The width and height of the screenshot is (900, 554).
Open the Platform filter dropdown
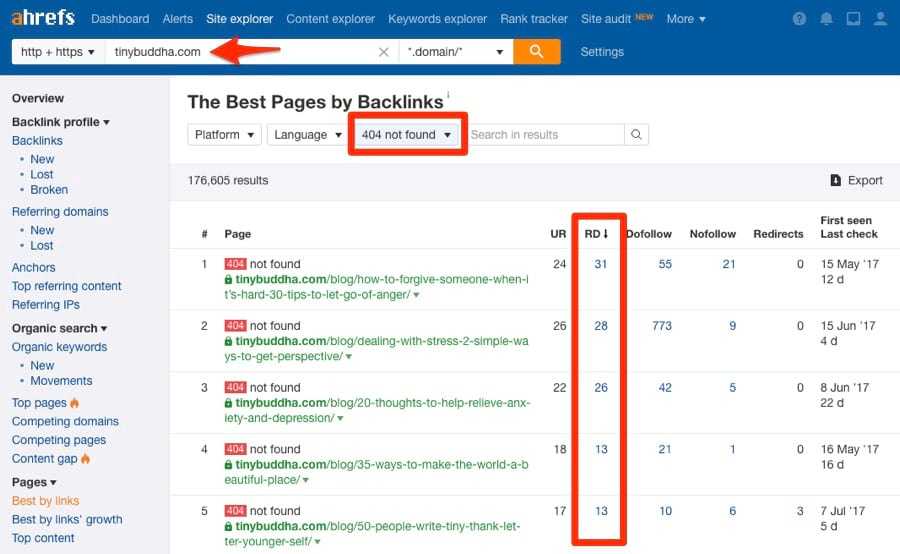coord(224,134)
